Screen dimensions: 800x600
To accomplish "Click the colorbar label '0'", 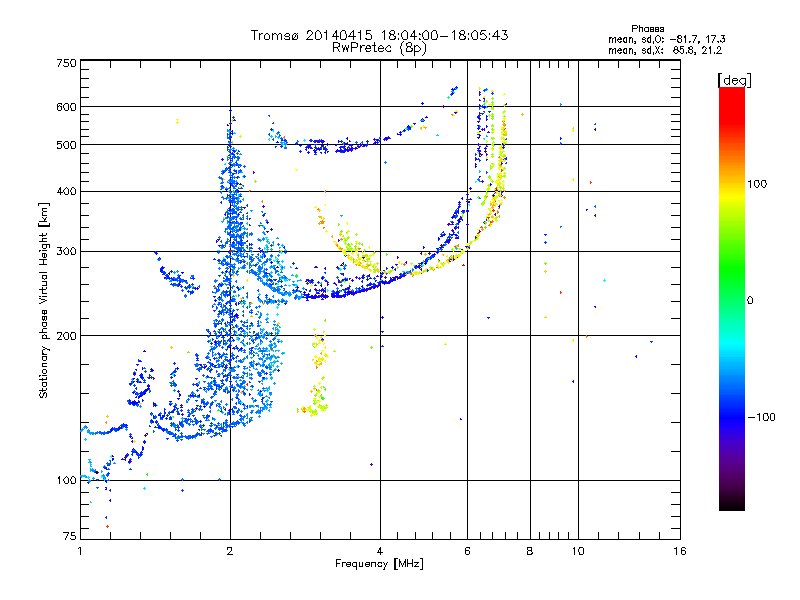I will click(x=750, y=301).
